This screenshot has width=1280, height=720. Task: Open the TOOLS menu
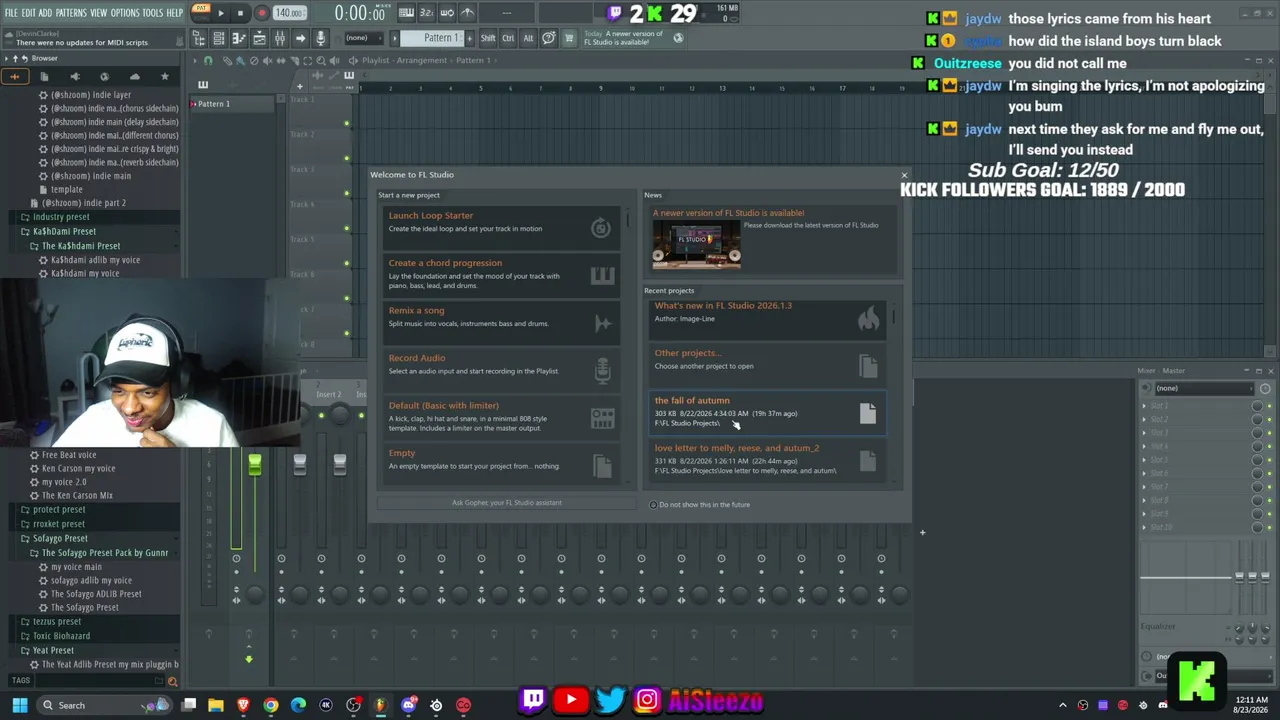152,13
